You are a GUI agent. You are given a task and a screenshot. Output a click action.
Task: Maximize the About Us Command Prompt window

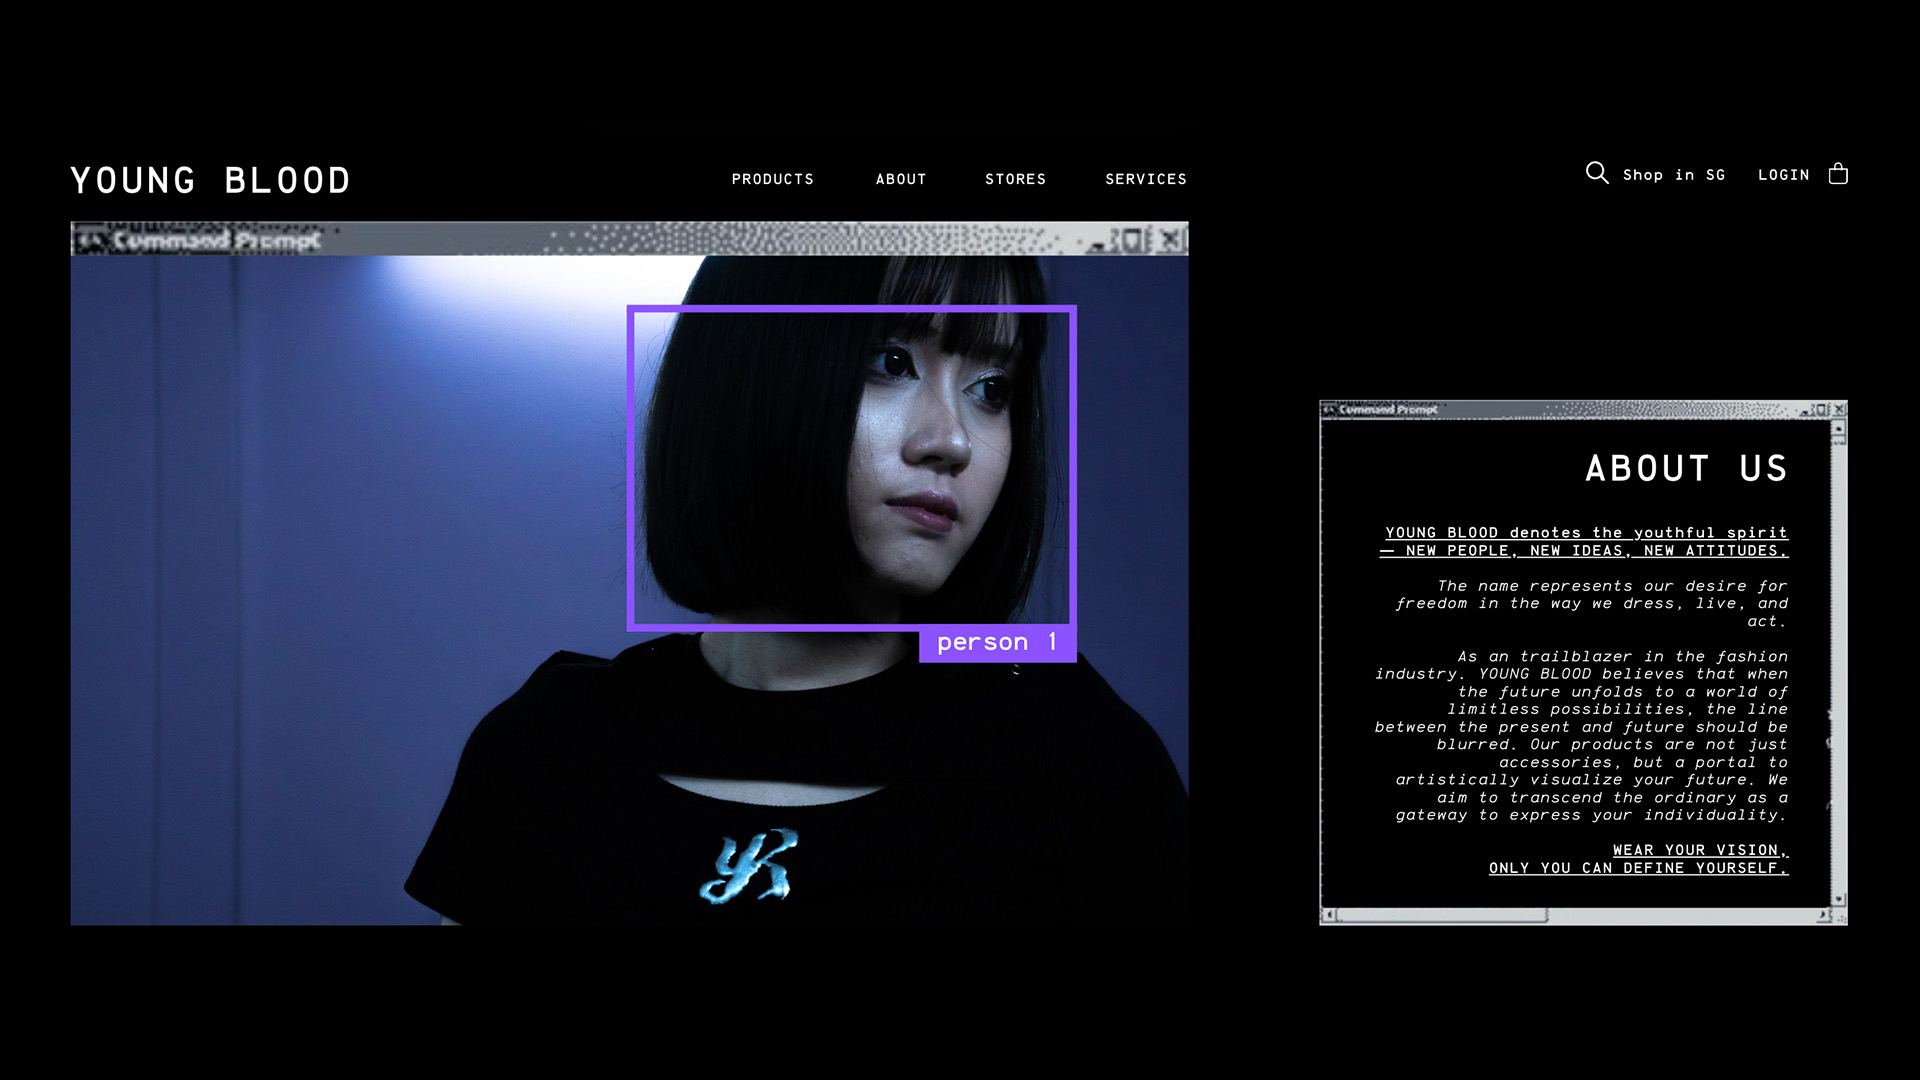1822,409
